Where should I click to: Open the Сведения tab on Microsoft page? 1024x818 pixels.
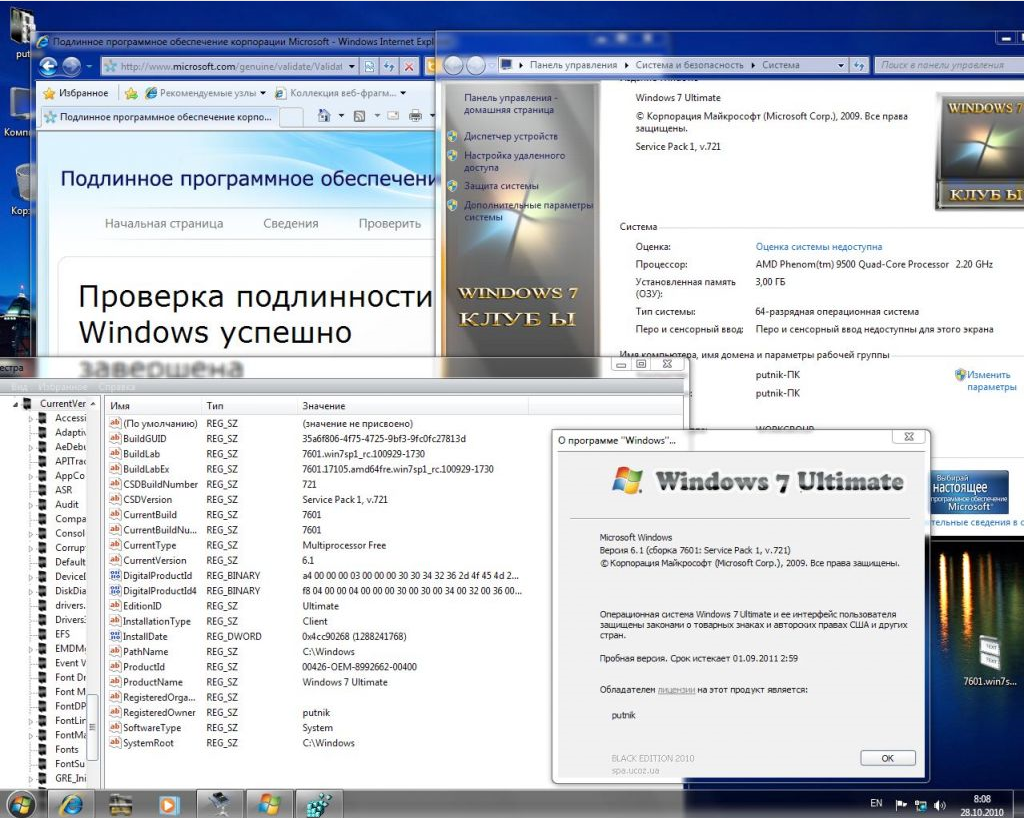291,224
